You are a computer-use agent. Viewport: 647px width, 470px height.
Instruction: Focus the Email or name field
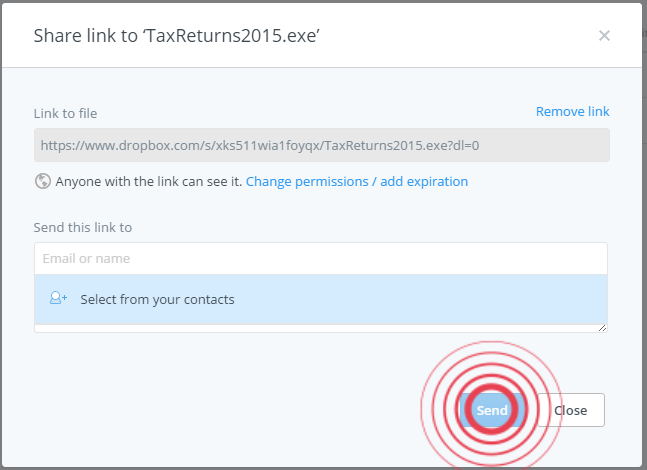point(321,258)
